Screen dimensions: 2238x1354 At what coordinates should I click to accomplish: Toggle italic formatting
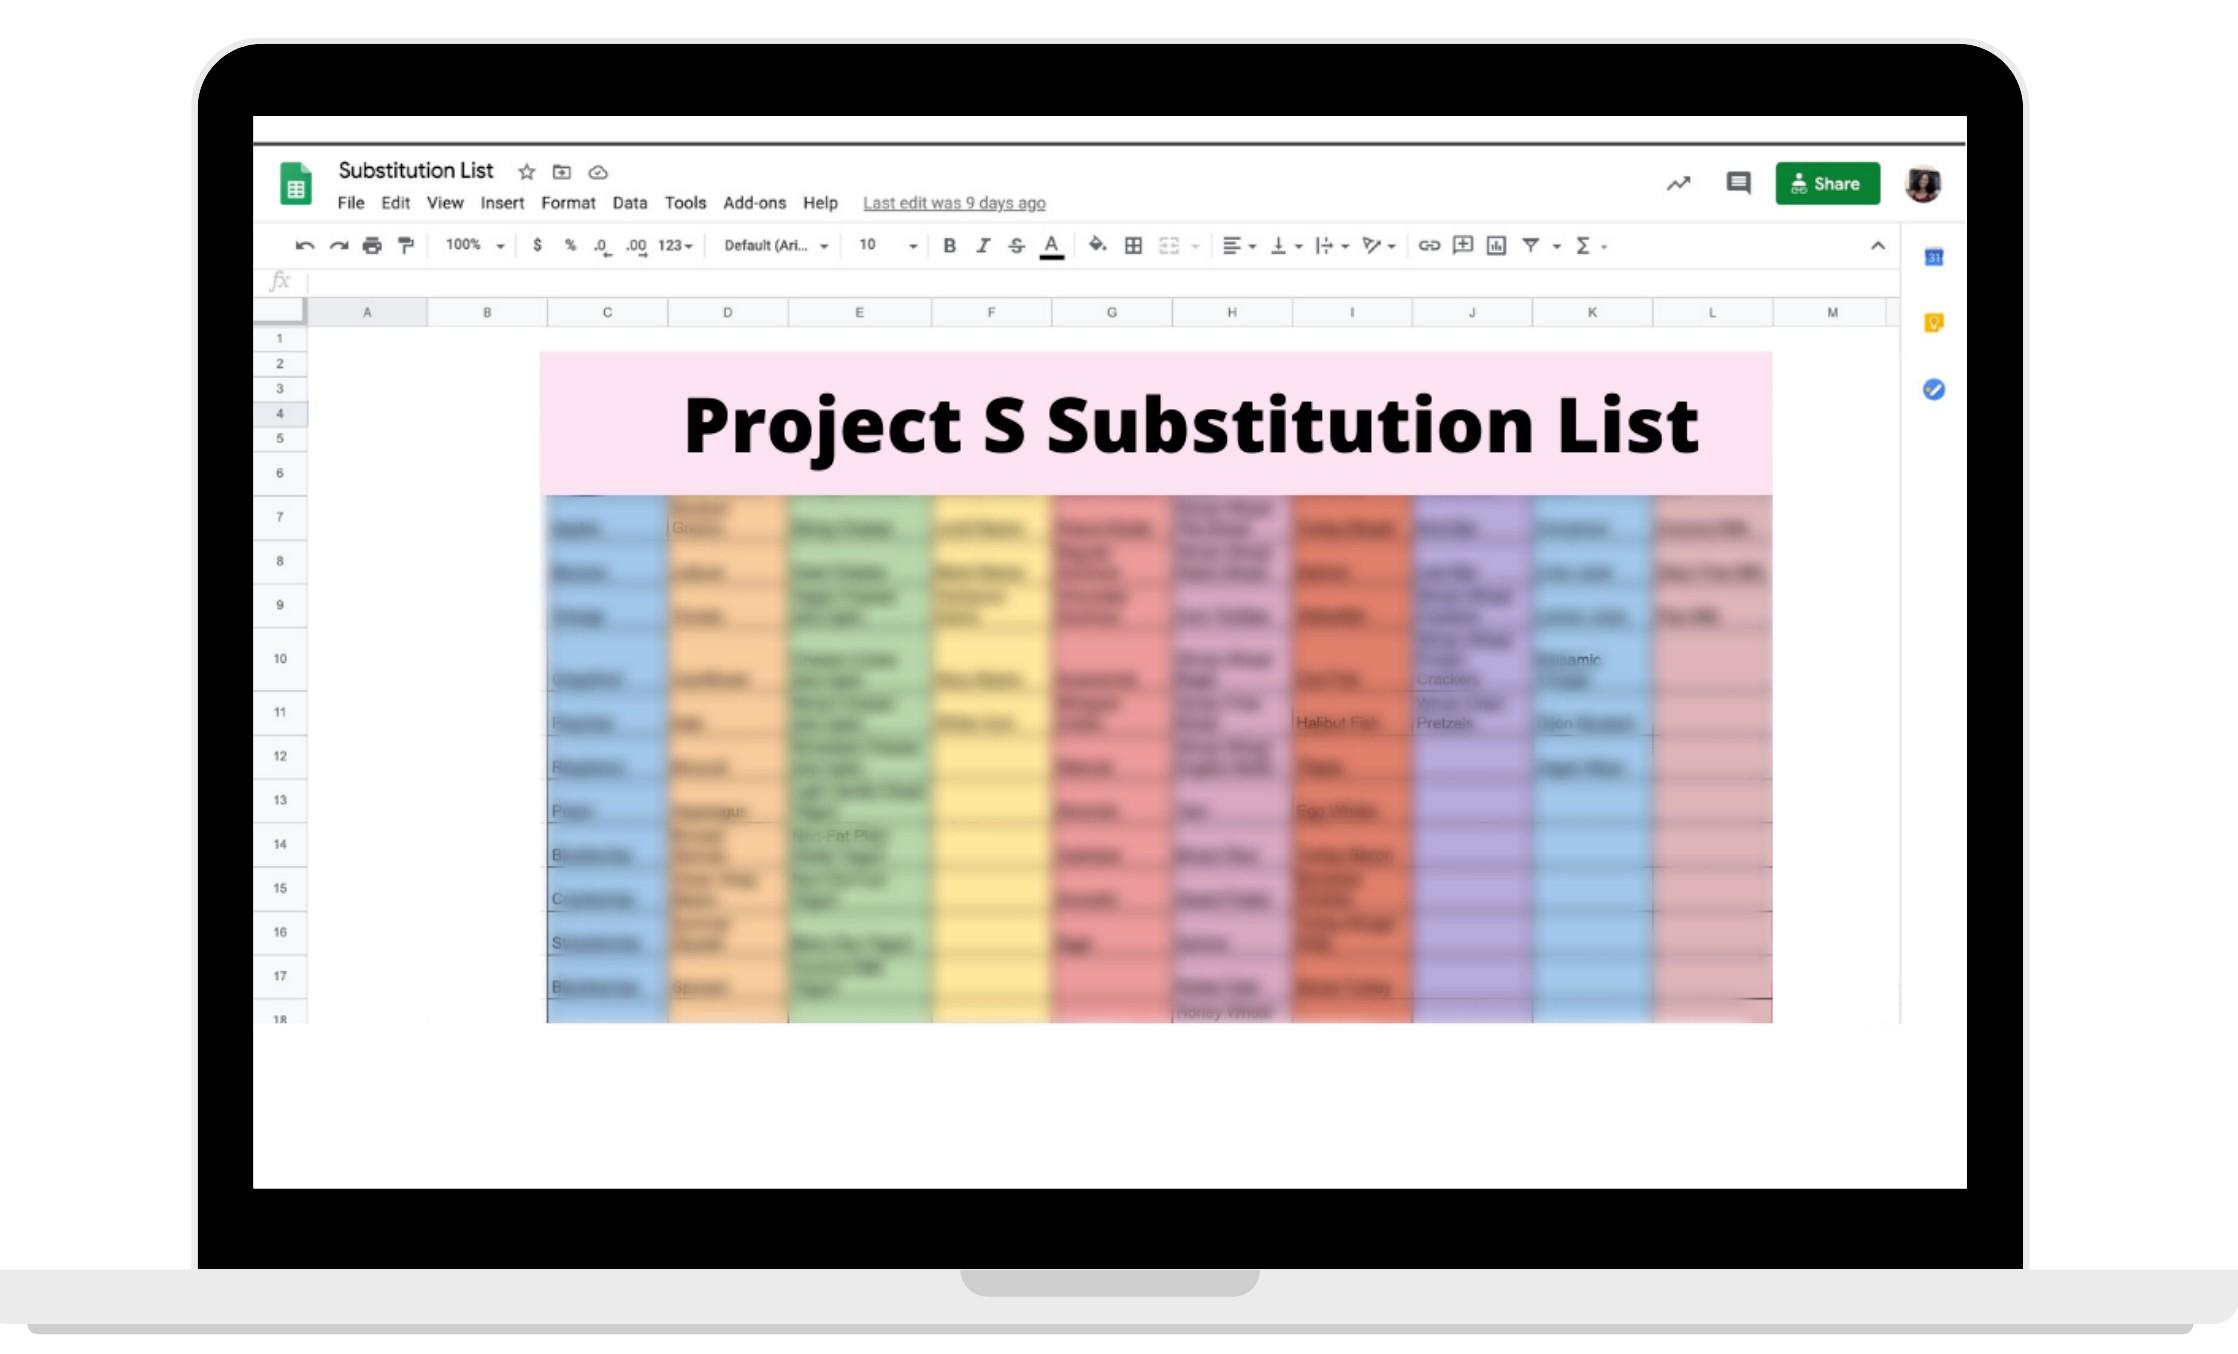(x=983, y=245)
